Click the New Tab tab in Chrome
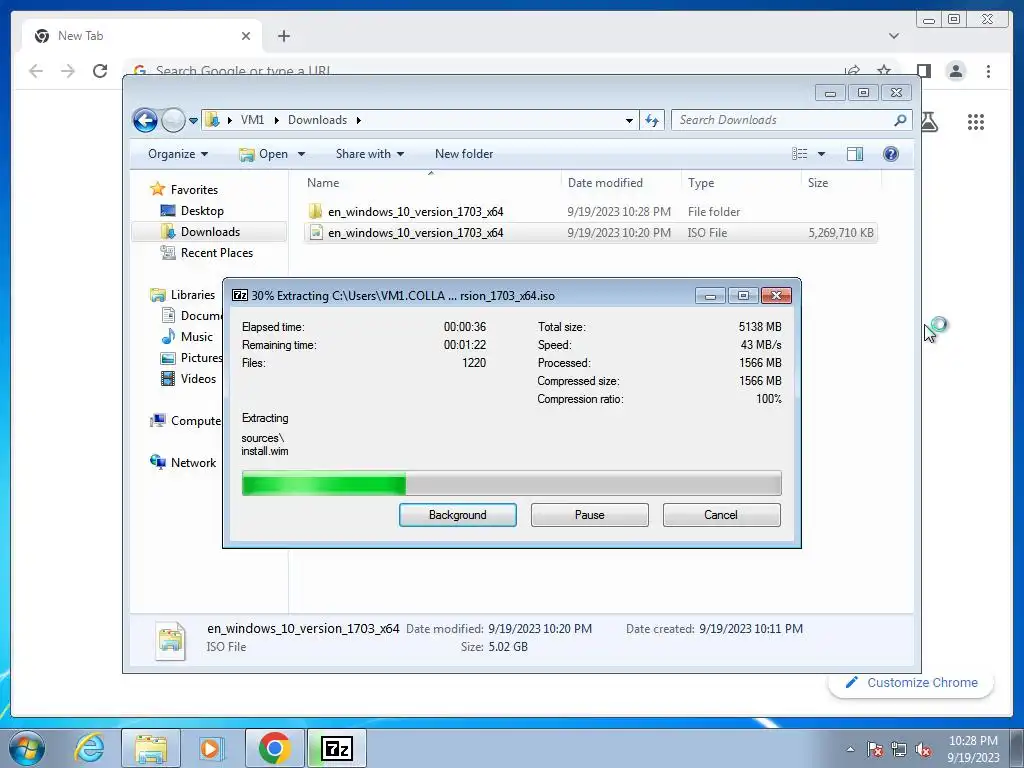The width and height of the screenshot is (1024, 768). (141, 36)
